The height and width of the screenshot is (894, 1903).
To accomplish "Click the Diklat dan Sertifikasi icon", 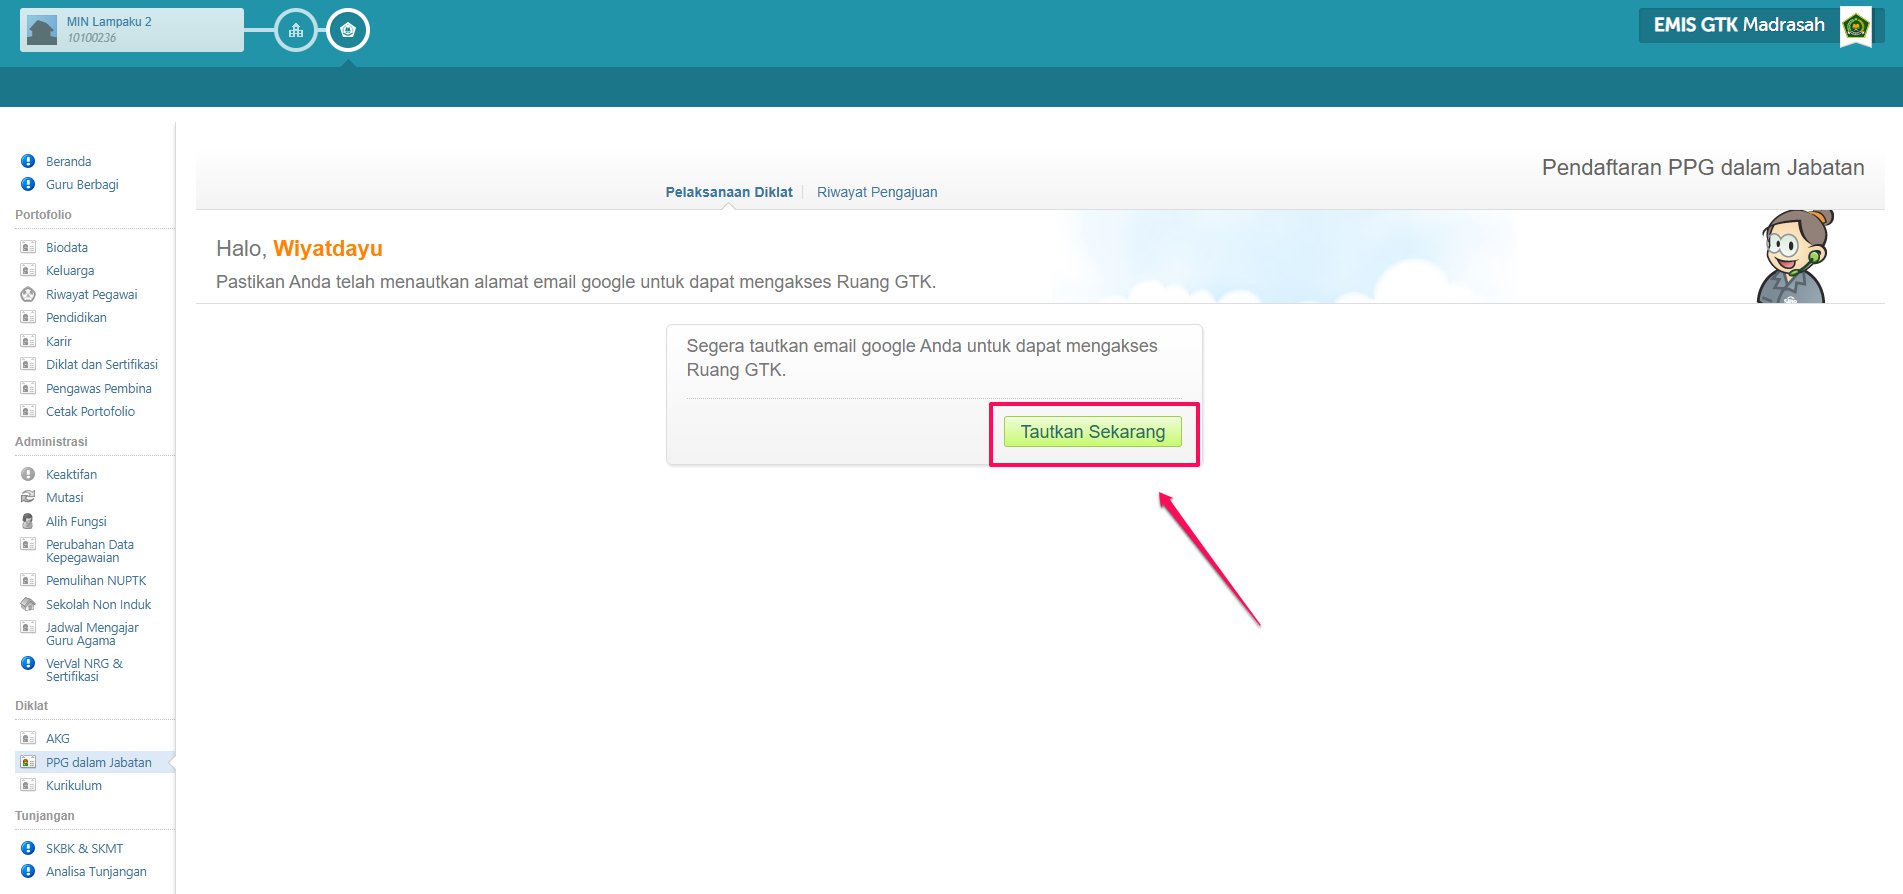I will 28,364.
